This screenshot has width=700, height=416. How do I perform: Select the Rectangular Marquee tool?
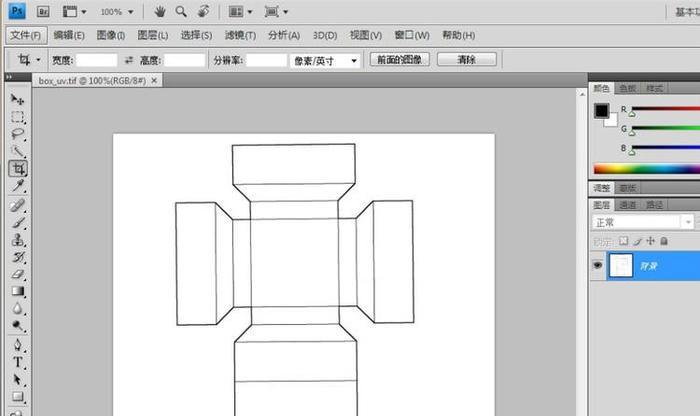[18, 117]
